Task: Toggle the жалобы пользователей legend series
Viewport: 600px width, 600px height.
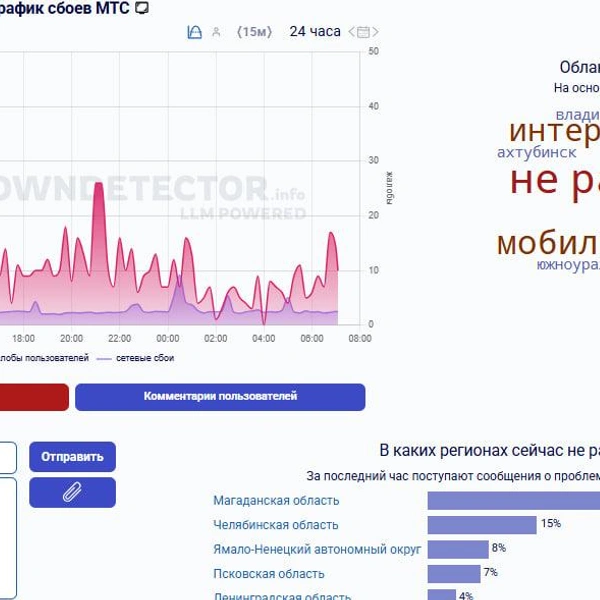Action: pos(44,358)
